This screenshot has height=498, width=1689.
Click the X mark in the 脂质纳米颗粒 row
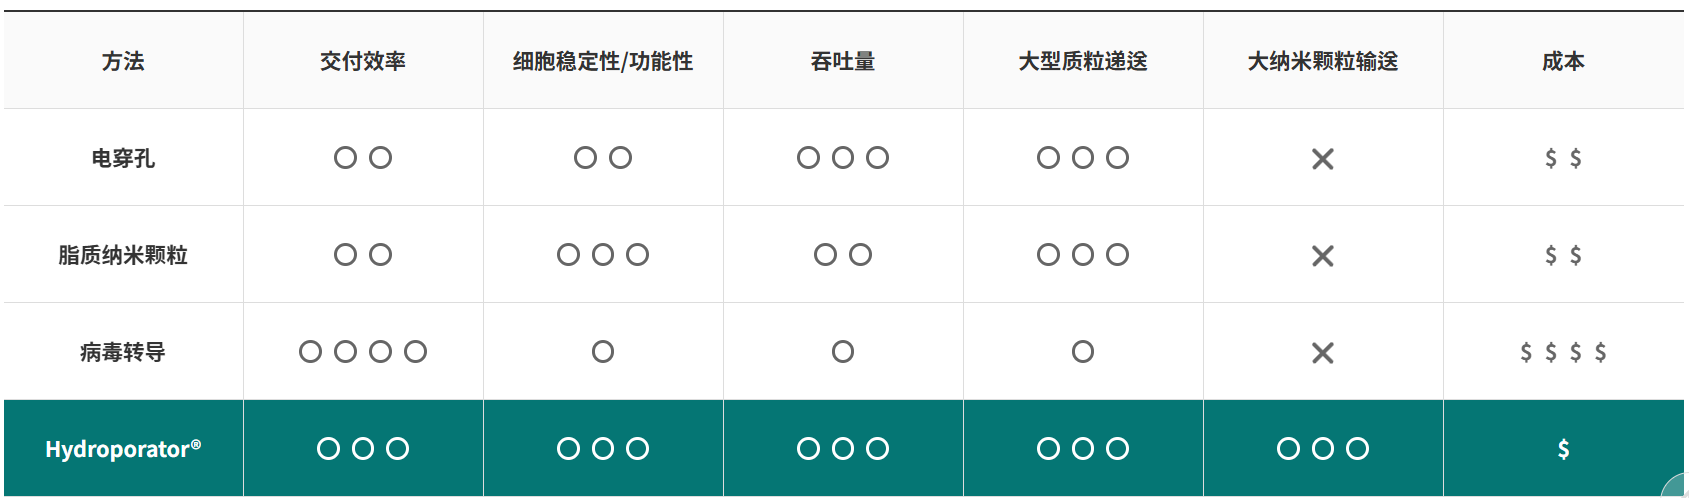point(1323,256)
